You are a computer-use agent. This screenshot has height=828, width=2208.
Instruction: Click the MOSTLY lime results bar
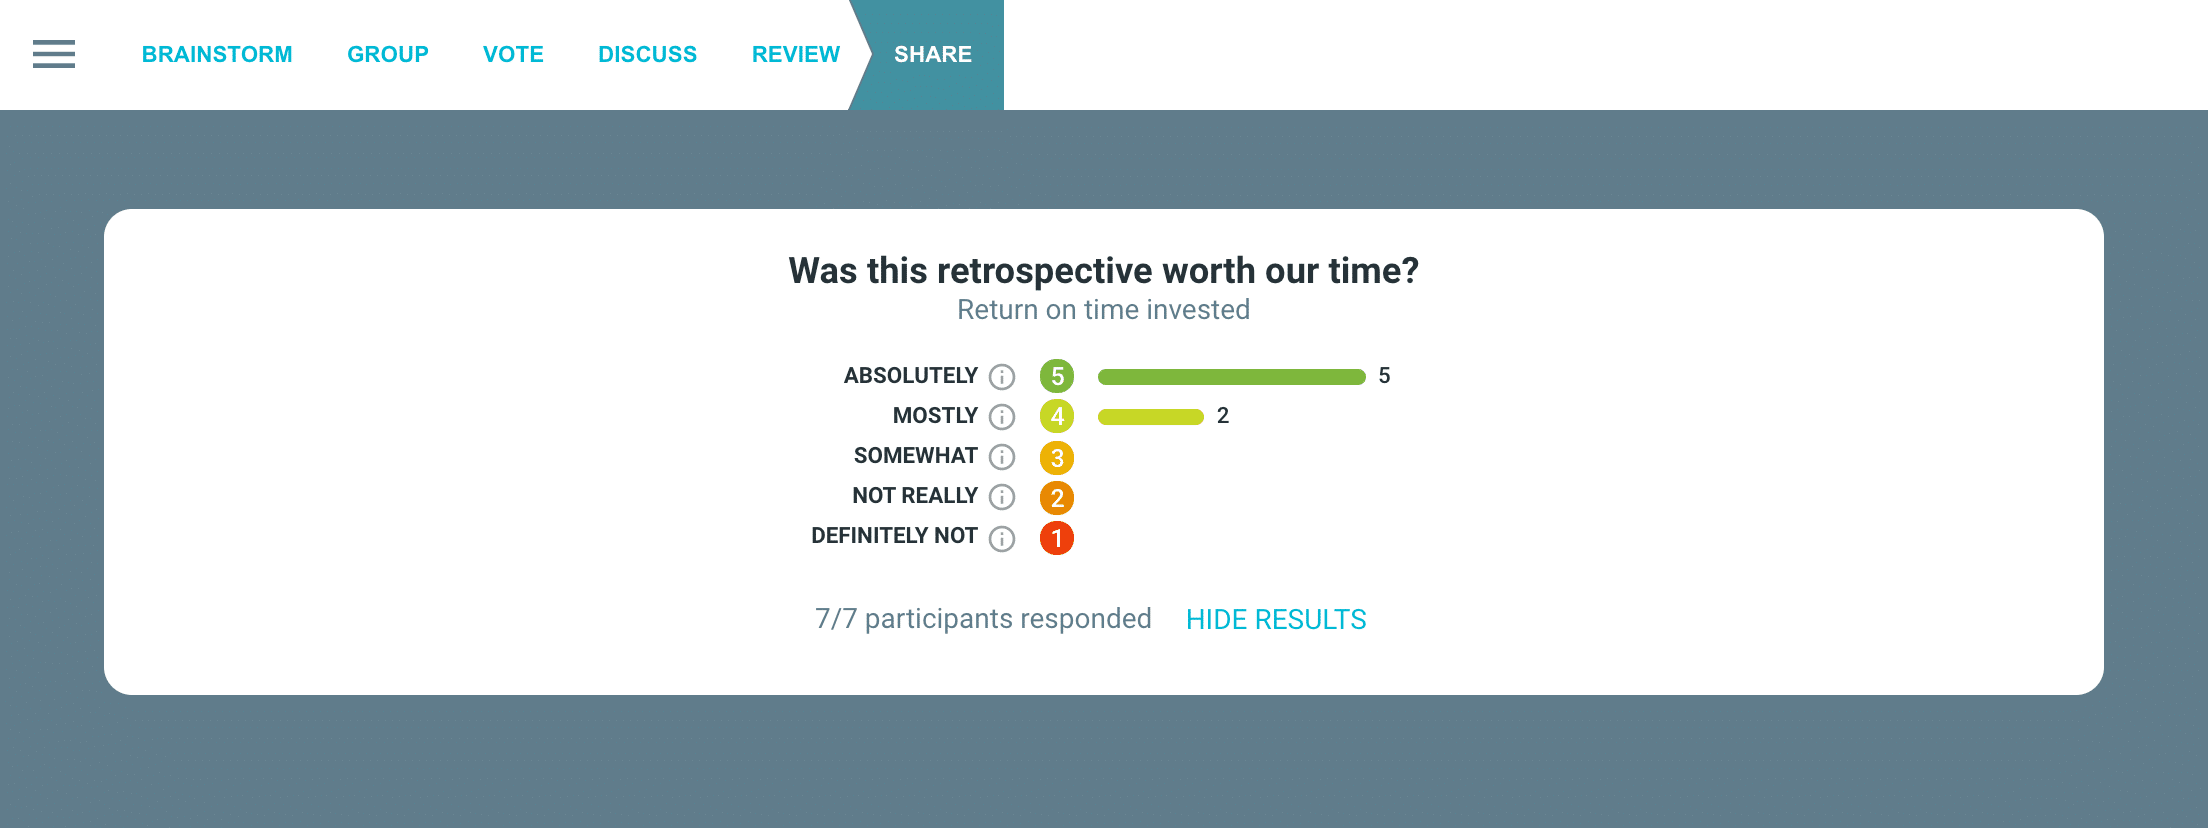[x=1151, y=417]
